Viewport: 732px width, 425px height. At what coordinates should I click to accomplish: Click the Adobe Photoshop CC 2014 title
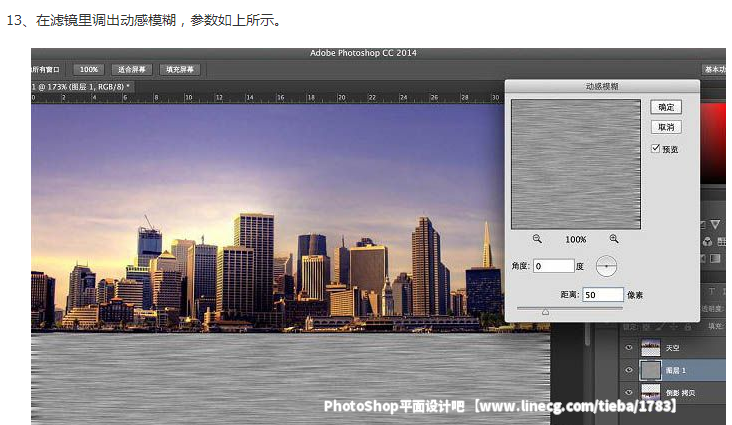tap(363, 53)
